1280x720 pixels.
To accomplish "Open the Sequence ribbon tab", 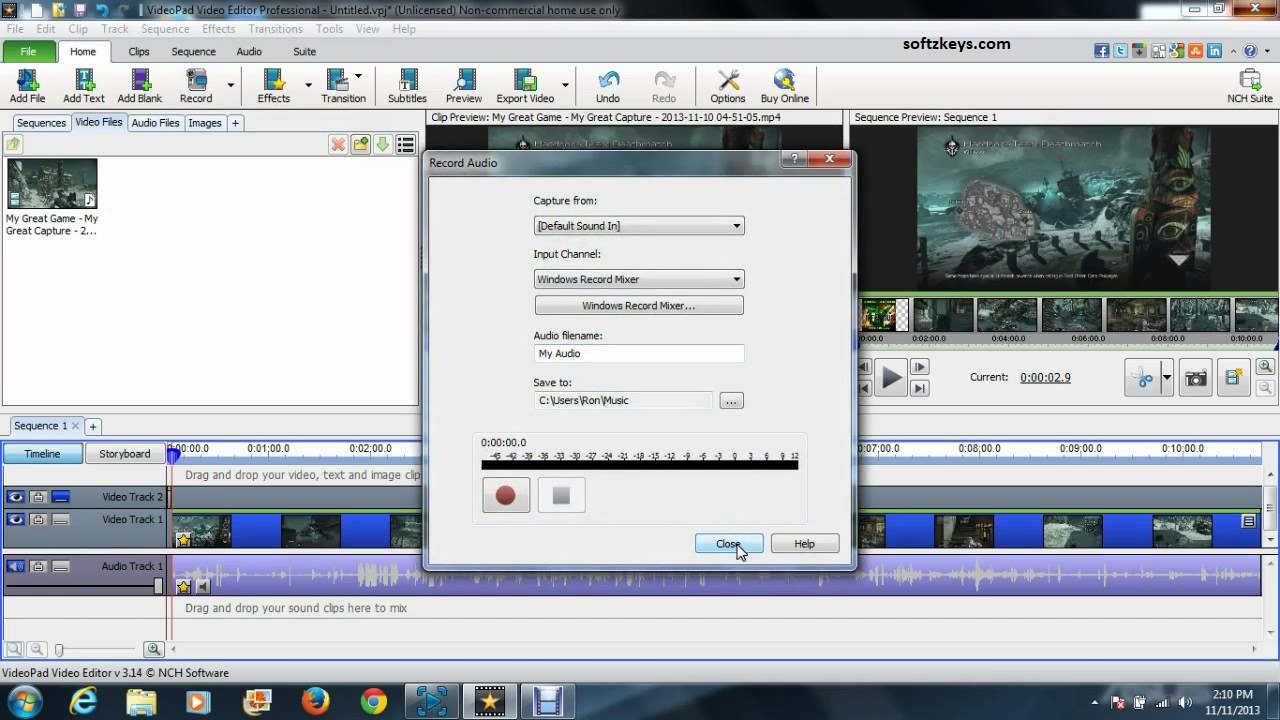I will tap(193, 51).
